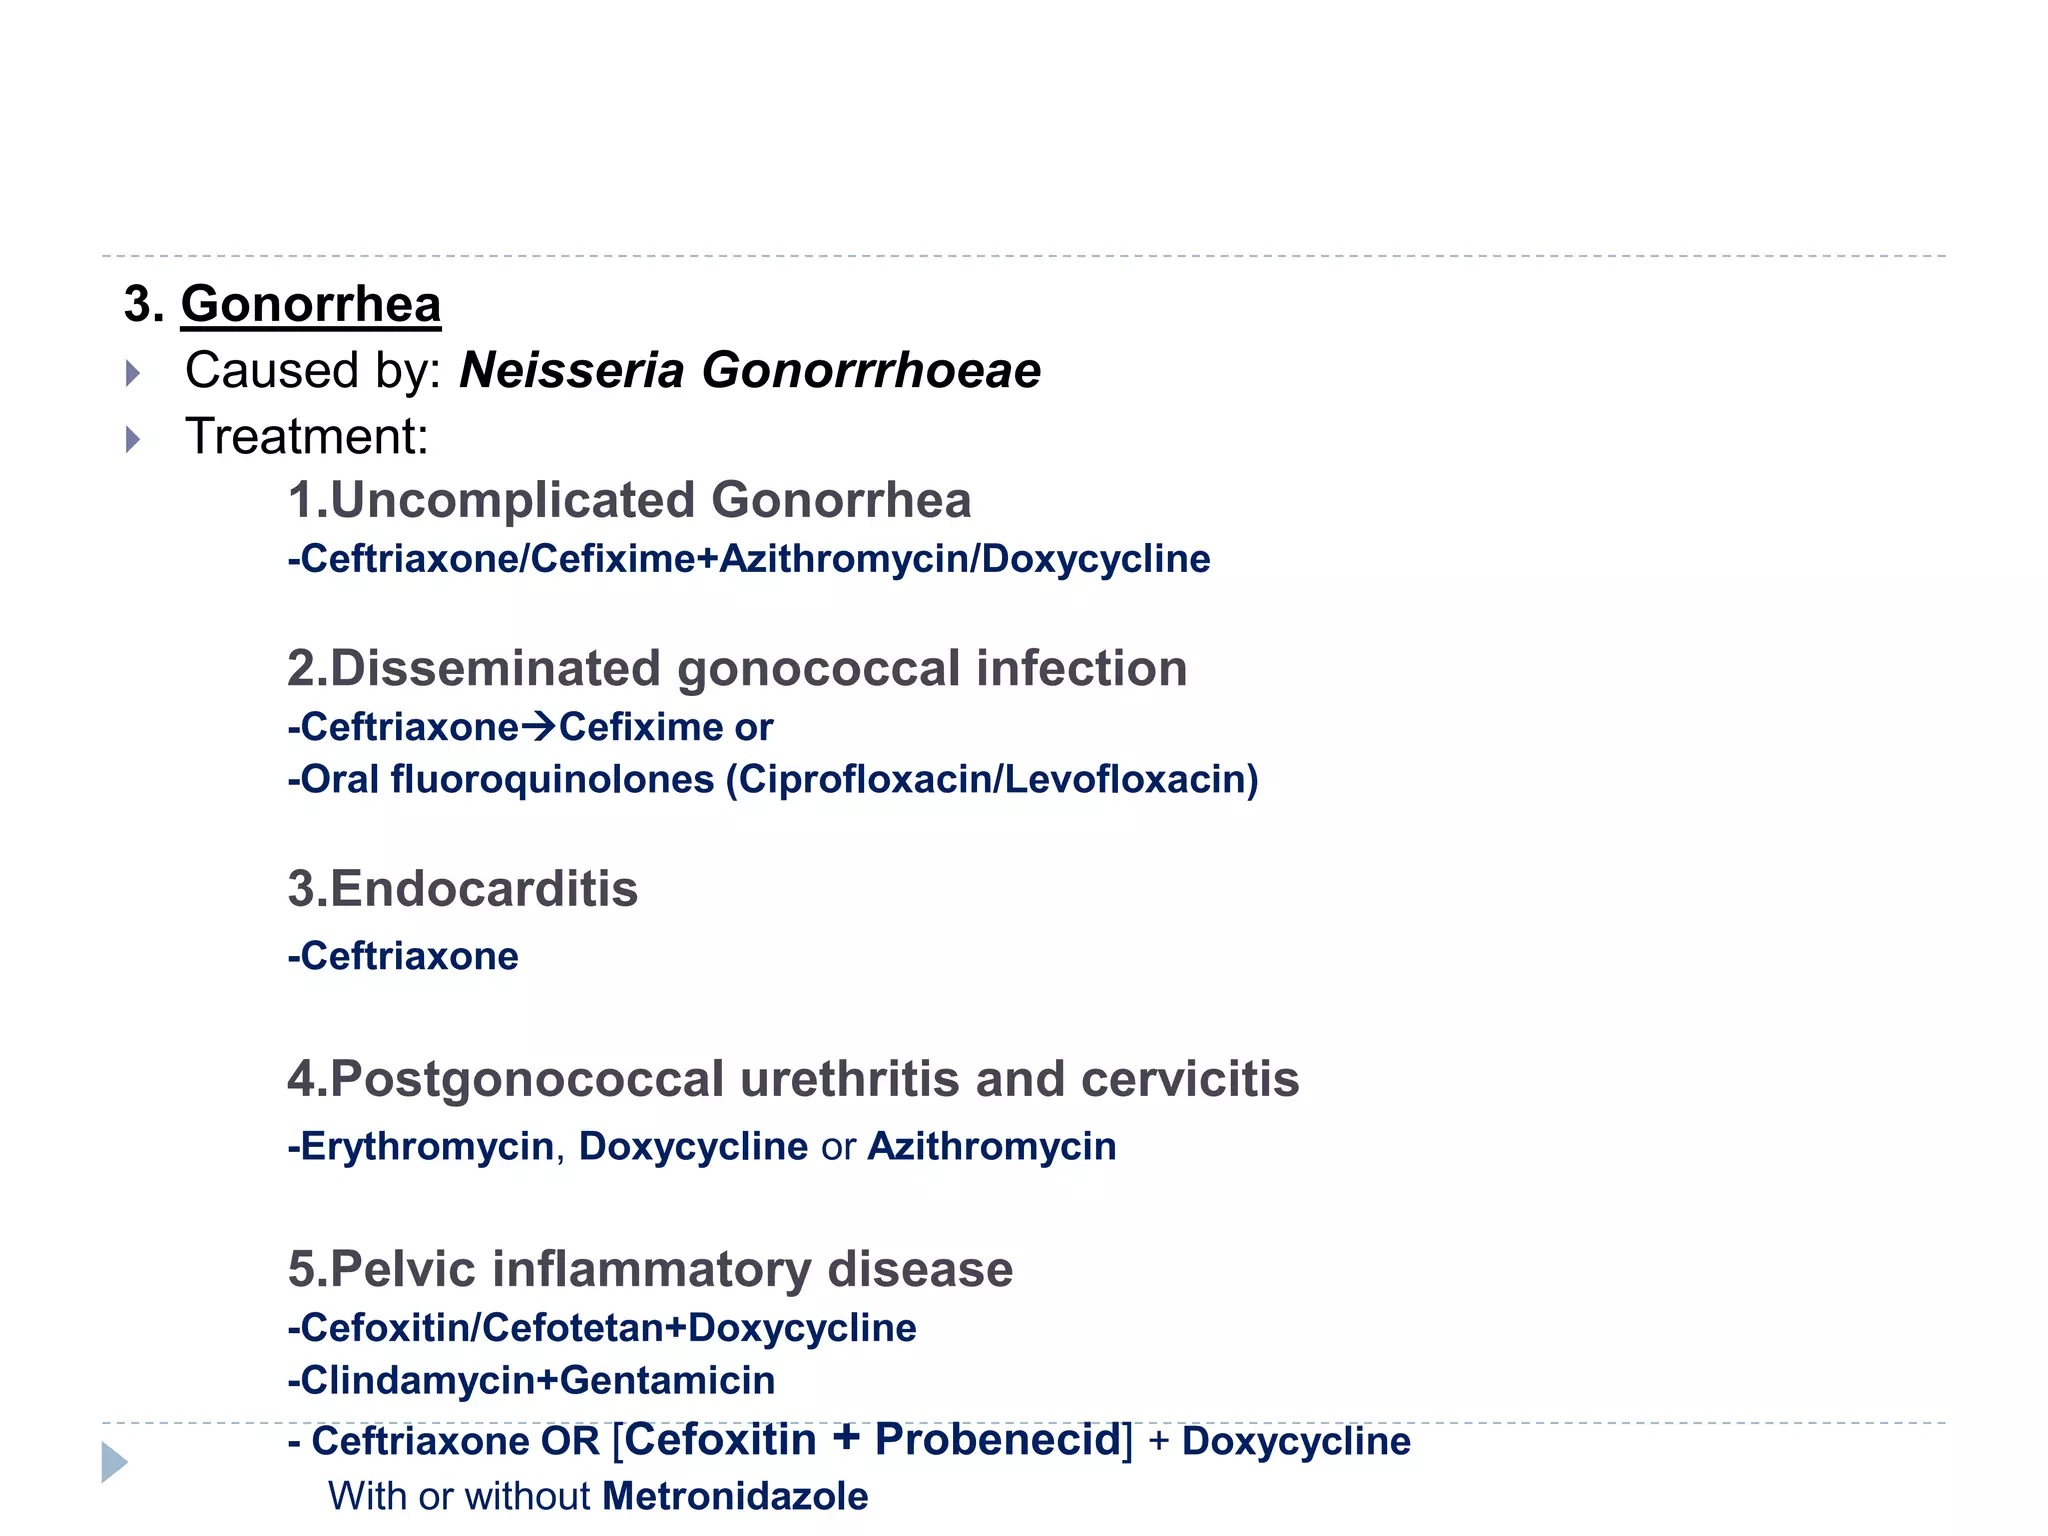2048x1536 pixels.
Task: Select the Neisseria Gonorrrhoeae italic text
Action: click(x=750, y=370)
